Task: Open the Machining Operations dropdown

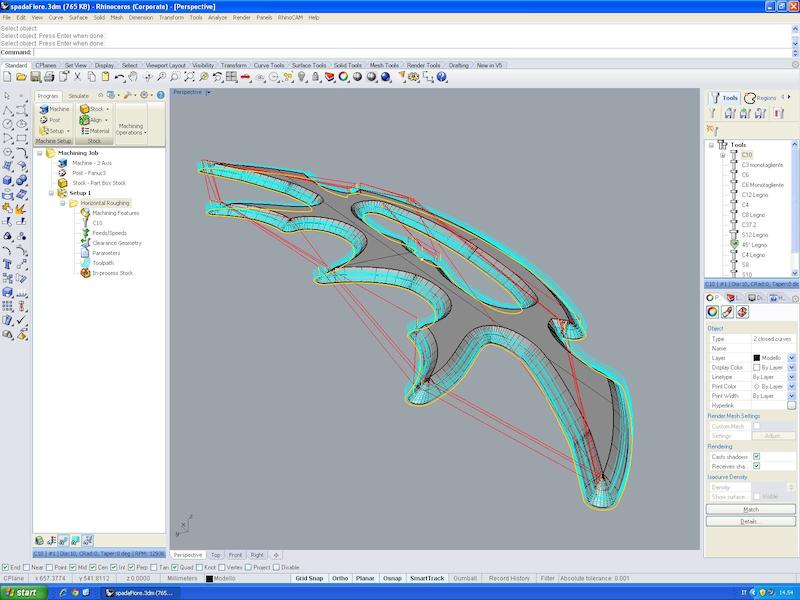Action: (x=131, y=129)
